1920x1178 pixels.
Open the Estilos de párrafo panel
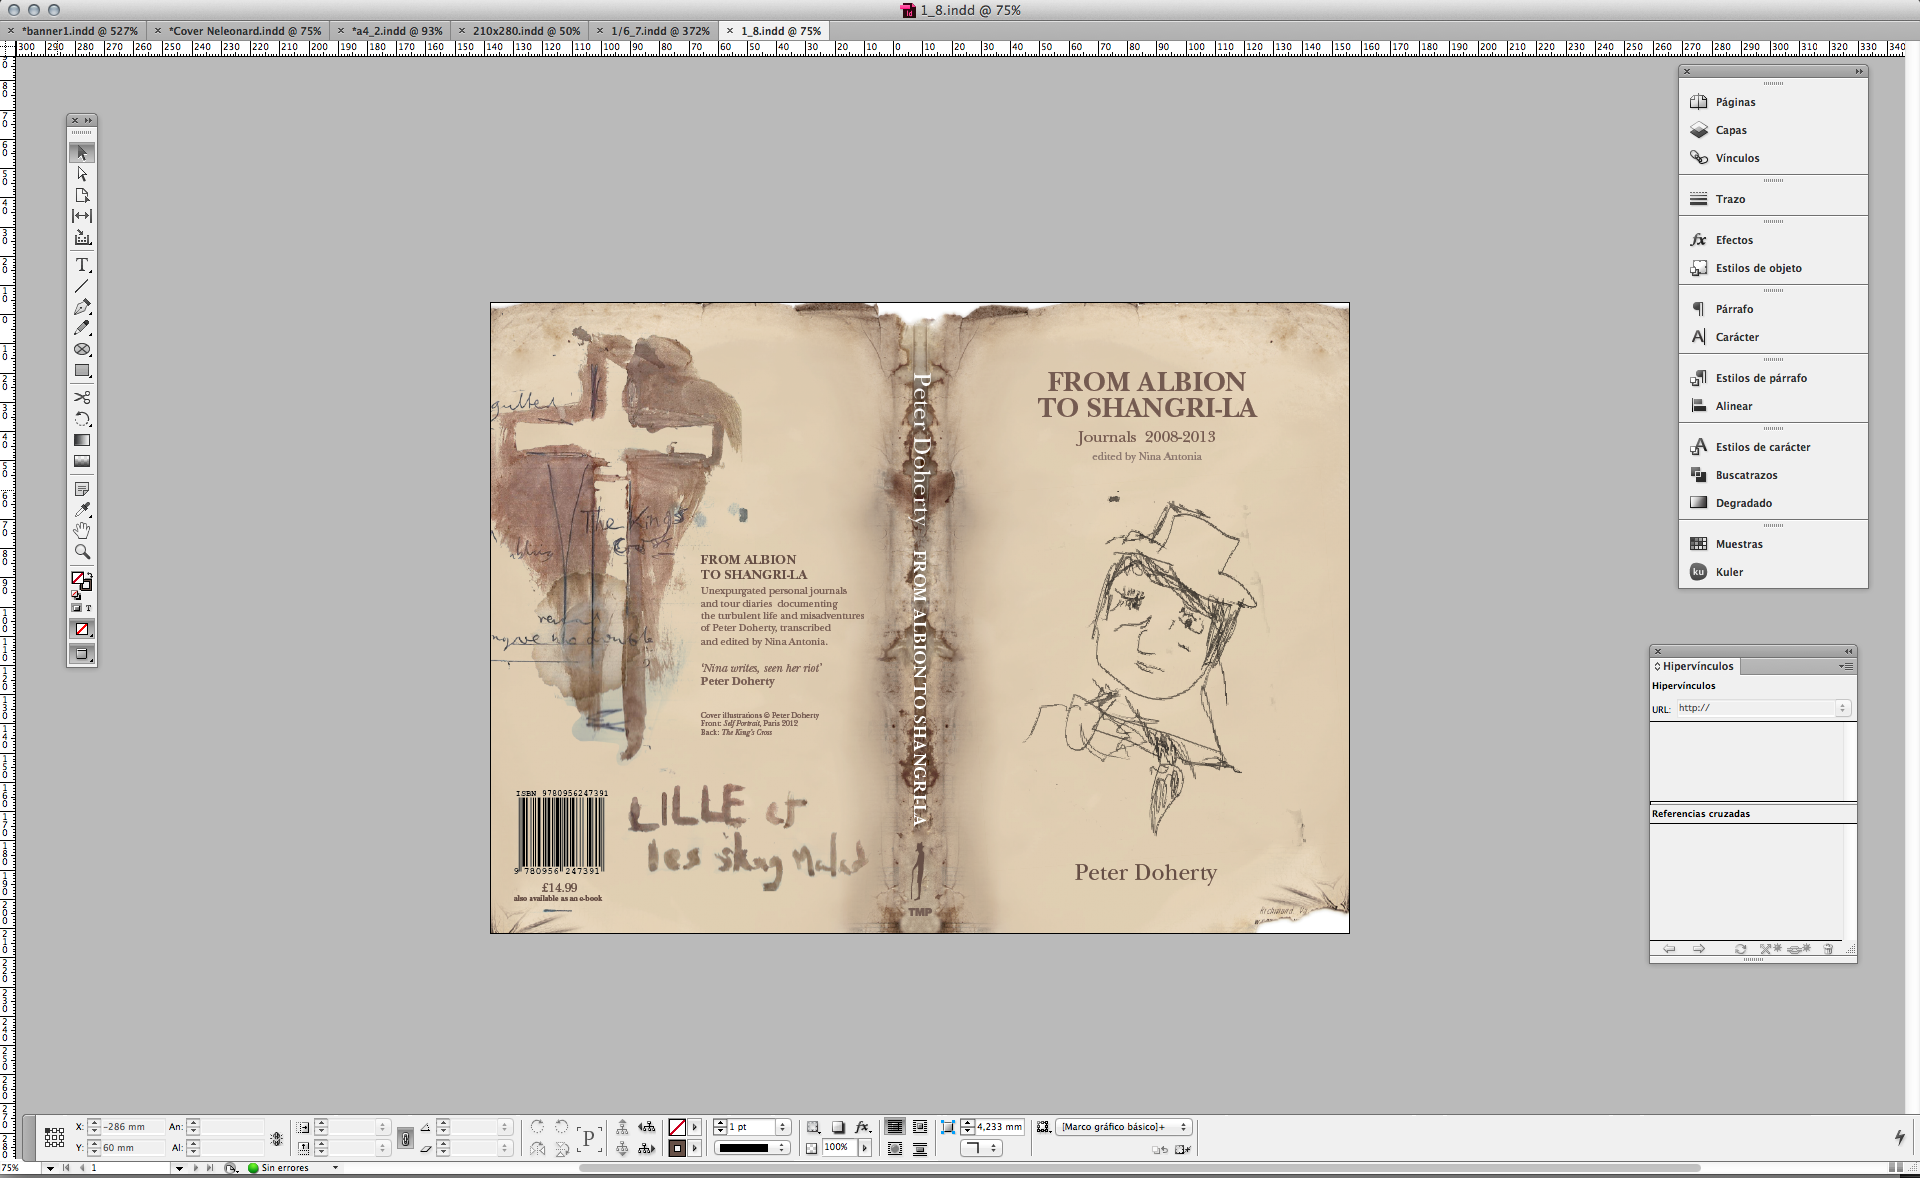pos(1761,378)
